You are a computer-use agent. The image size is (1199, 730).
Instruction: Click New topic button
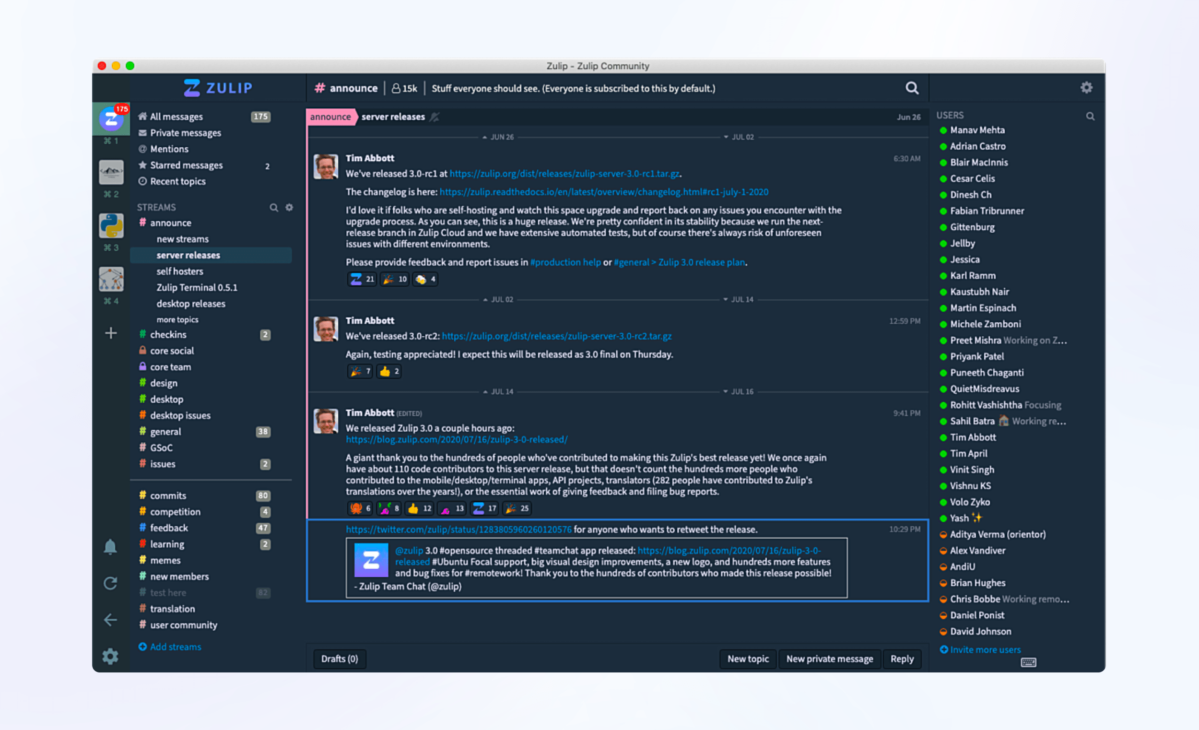[x=748, y=659]
